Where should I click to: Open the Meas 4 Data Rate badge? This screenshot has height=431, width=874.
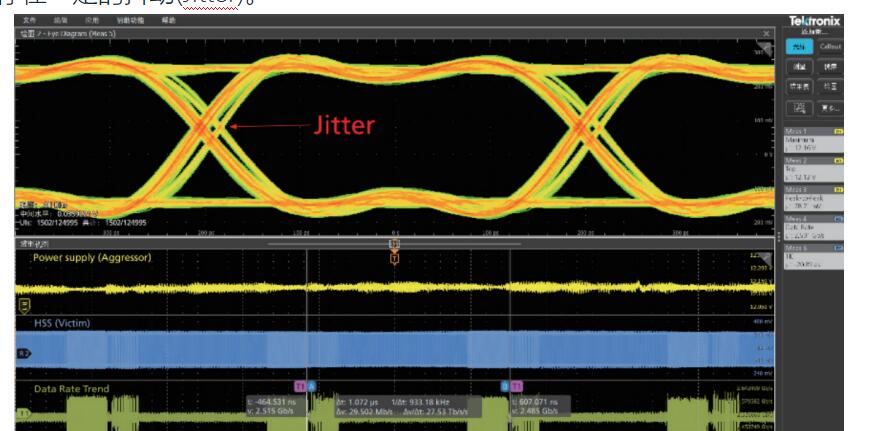[x=813, y=227]
